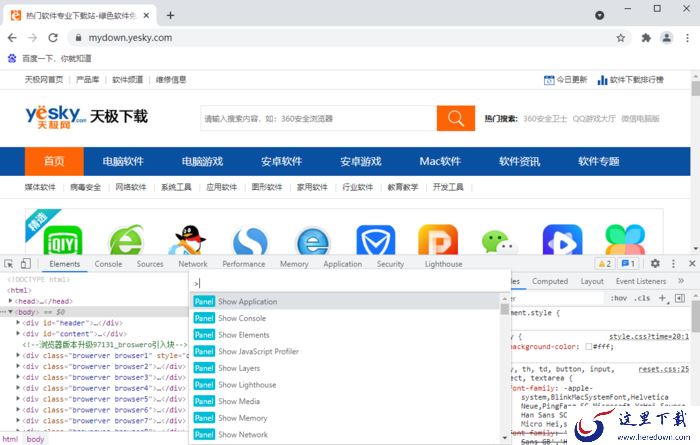Image resolution: width=700 pixels, height=445 pixels.
Task: Expand the head element node
Action: 10,301
